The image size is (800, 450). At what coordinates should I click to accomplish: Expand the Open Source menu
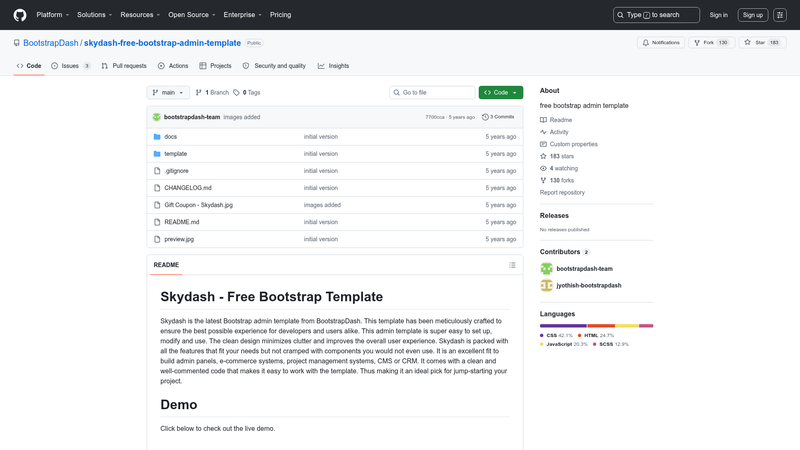click(x=191, y=15)
